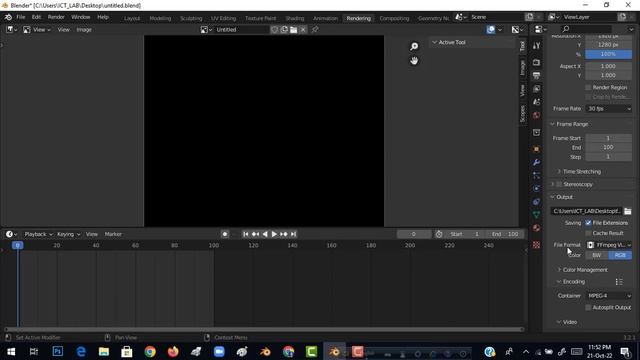Open the Frame Rate 30 fps dropdown
The width and height of the screenshot is (640, 360).
point(609,109)
